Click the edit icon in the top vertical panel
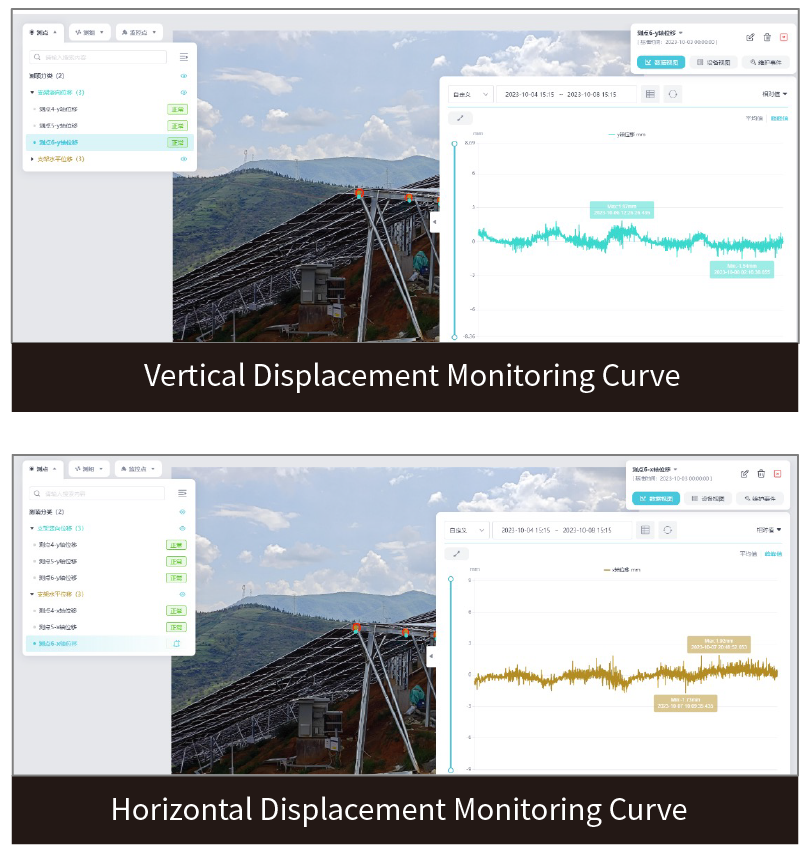Screen dimensions: 810x848 click(x=750, y=37)
